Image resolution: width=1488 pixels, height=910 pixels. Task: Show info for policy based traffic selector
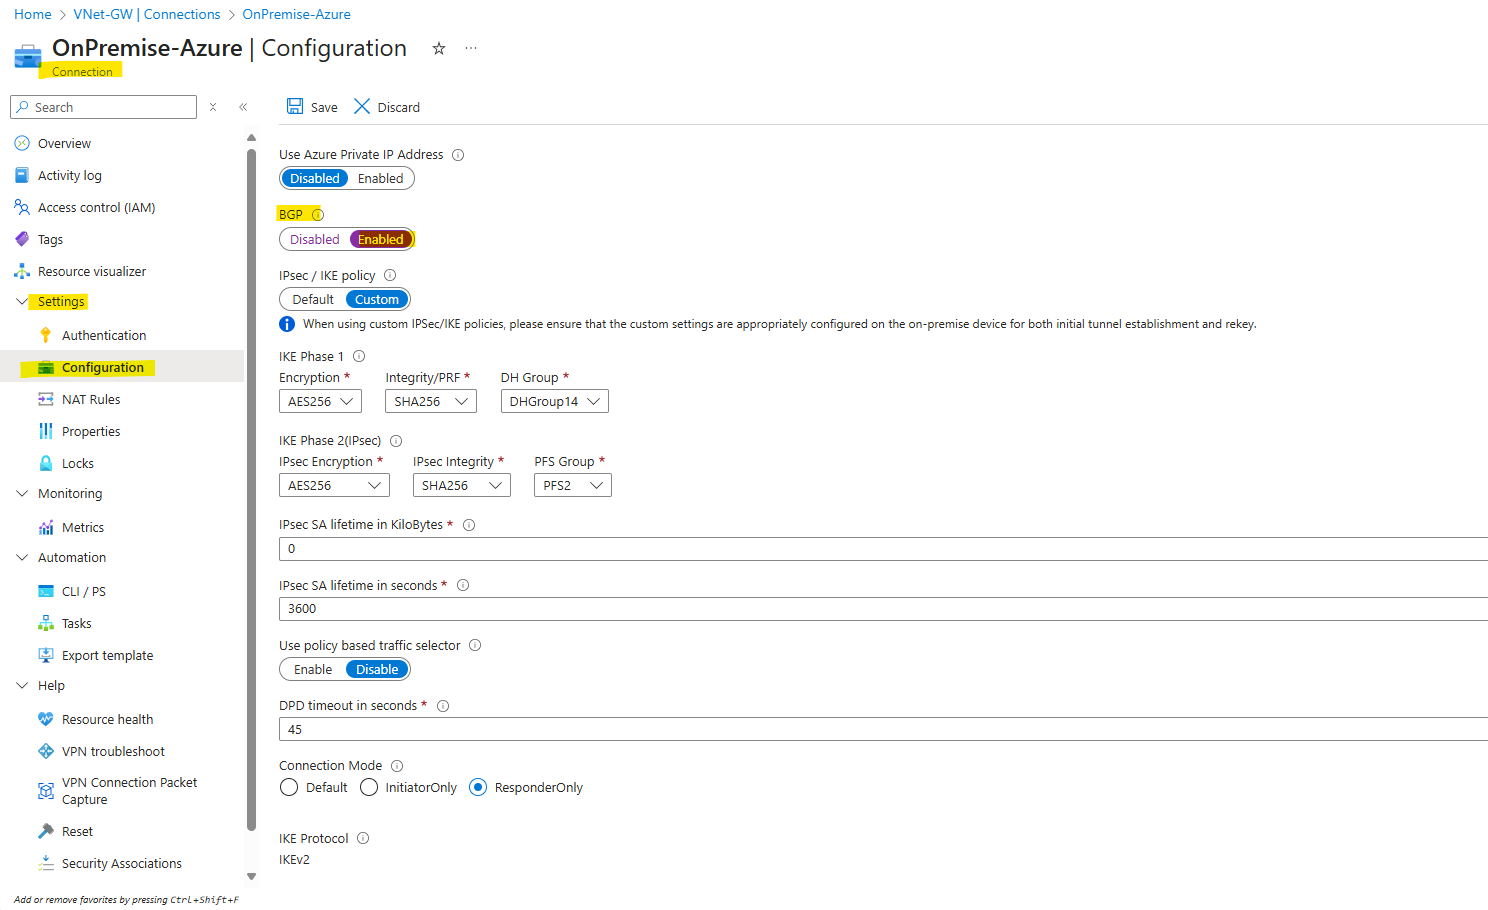click(475, 645)
